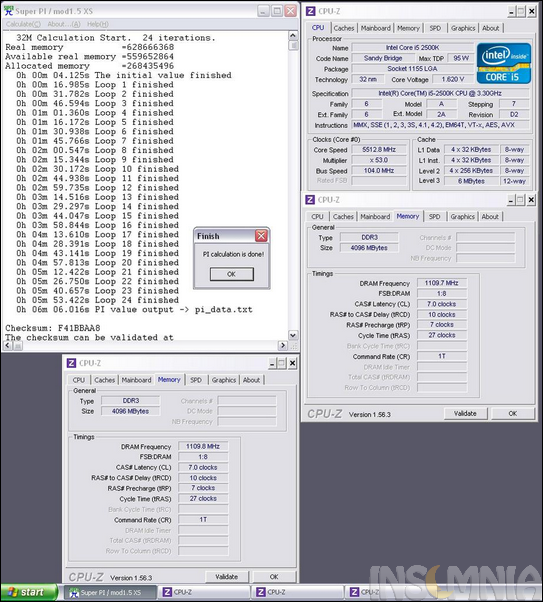The height and width of the screenshot is (602, 543).
Task: Select CPU tab in the CPU-Z window showing Sandy Bridge
Action: 318,28
